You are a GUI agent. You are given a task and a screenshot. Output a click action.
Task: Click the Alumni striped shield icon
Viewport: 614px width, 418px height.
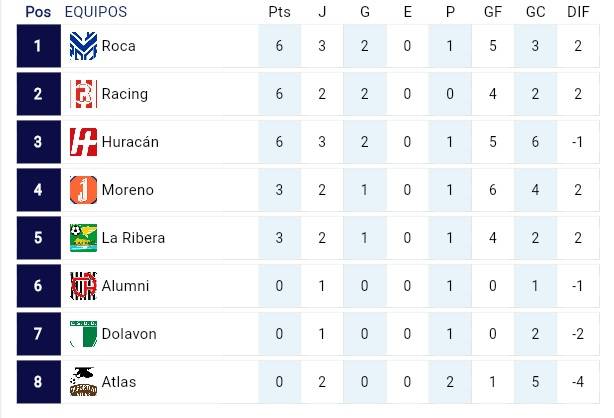point(82,286)
